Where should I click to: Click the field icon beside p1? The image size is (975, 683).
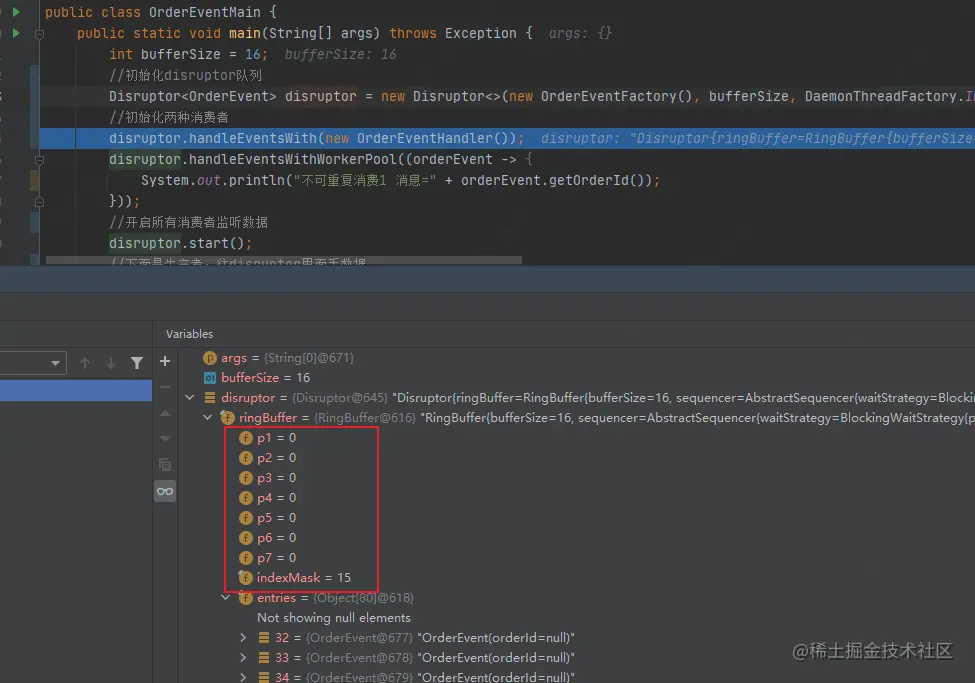coord(246,438)
